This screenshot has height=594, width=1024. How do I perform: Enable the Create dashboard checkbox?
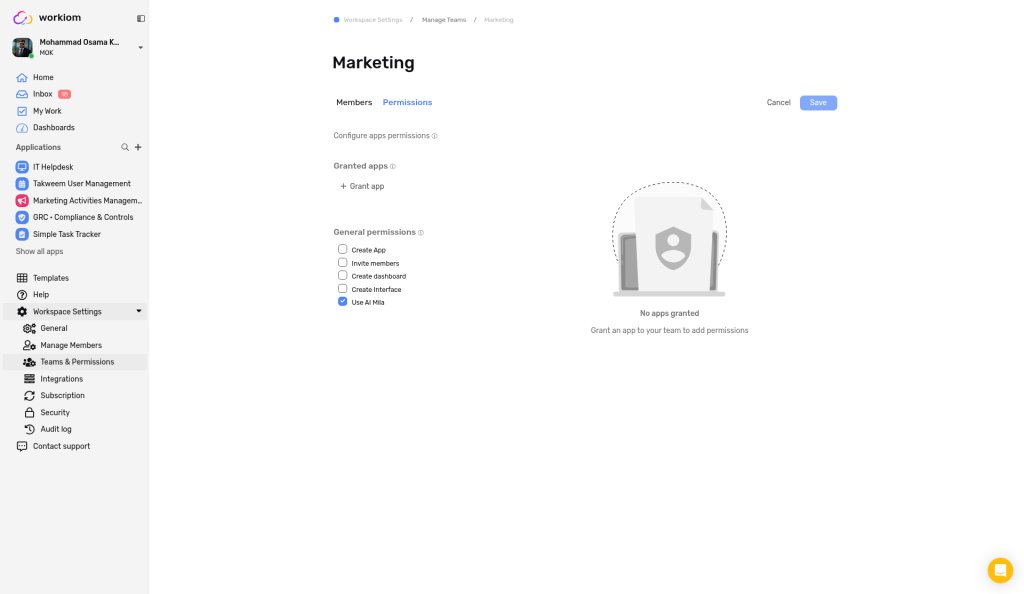click(x=342, y=275)
